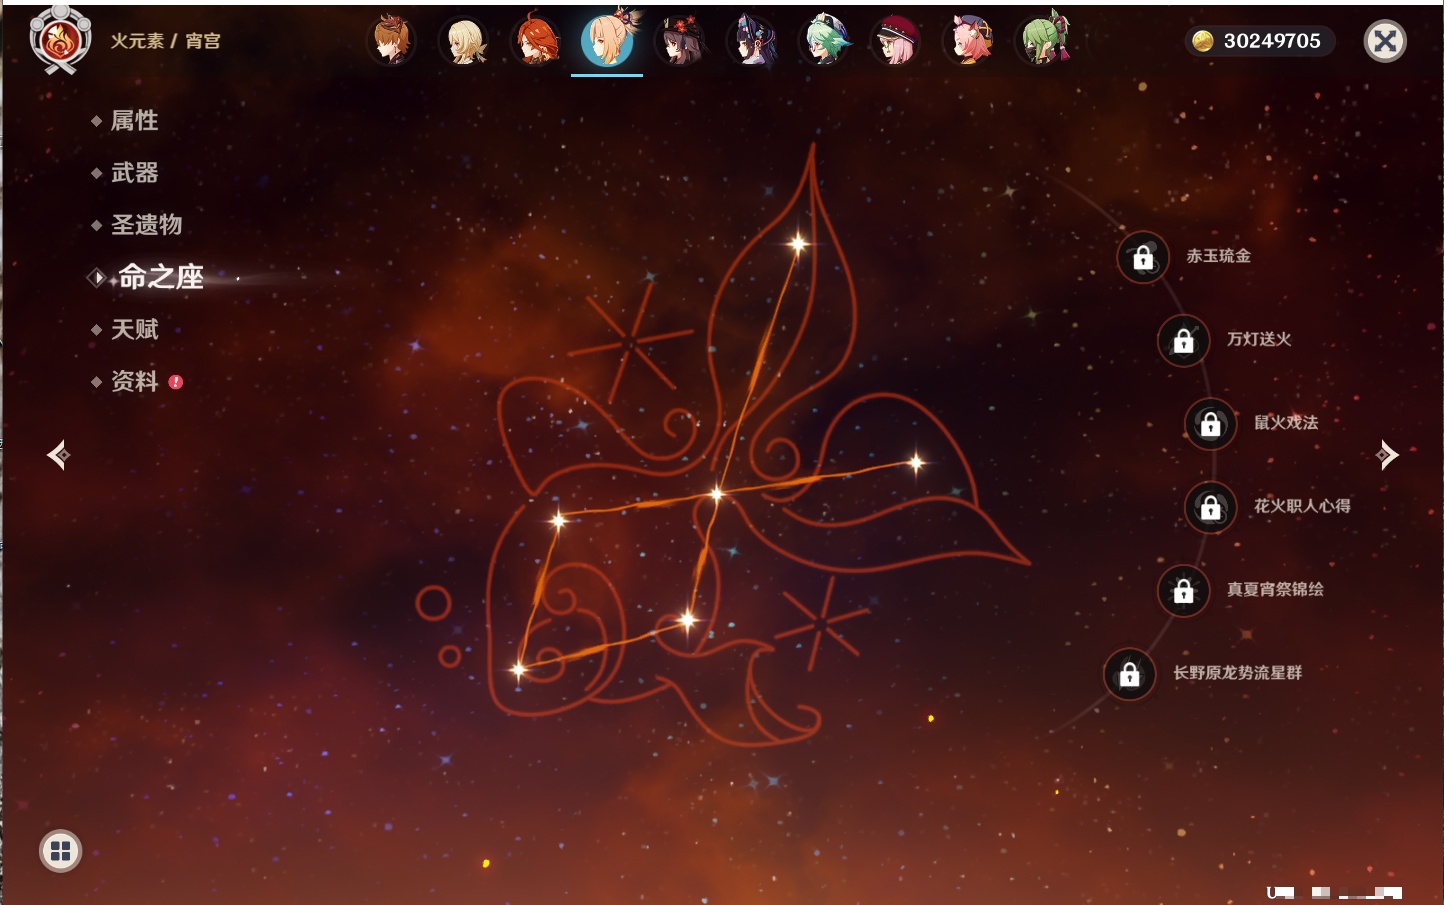Switch to the 圣遗物 artifacts menu

point(146,225)
